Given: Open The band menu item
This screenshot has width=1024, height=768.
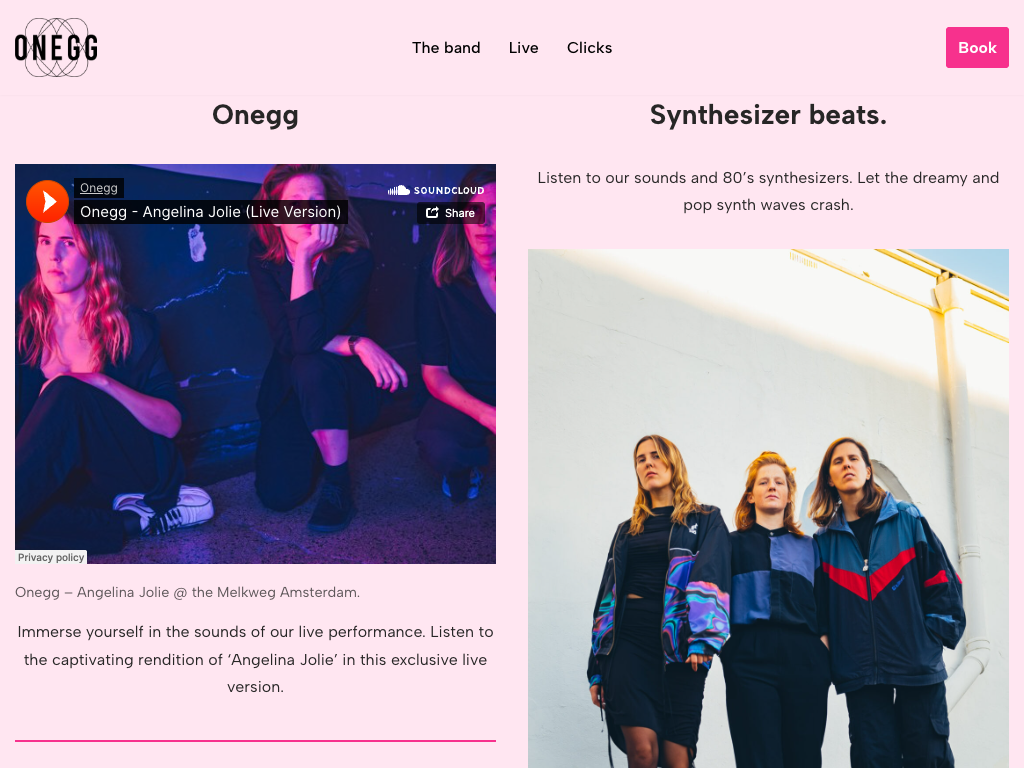Looking at the screenshot, I should 446,48.
